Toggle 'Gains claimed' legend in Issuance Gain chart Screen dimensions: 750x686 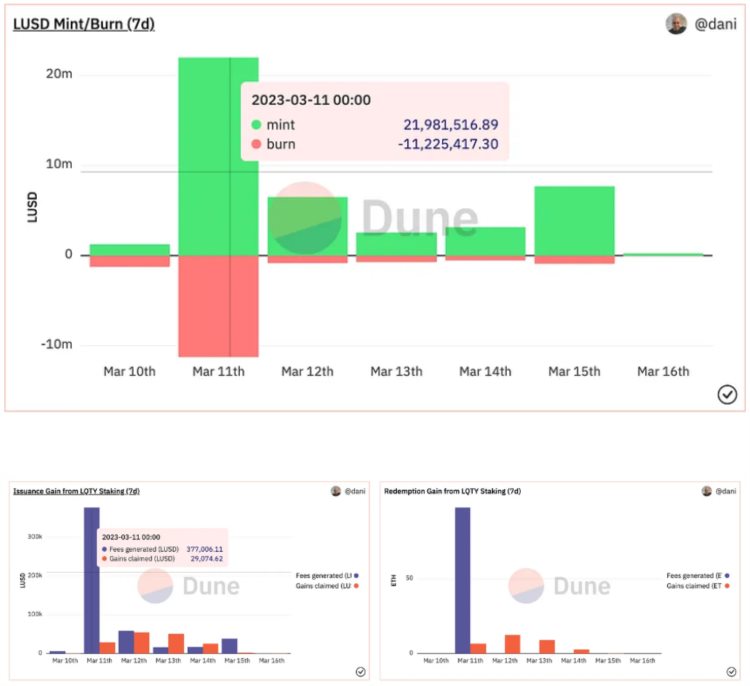tap(327, 586)
